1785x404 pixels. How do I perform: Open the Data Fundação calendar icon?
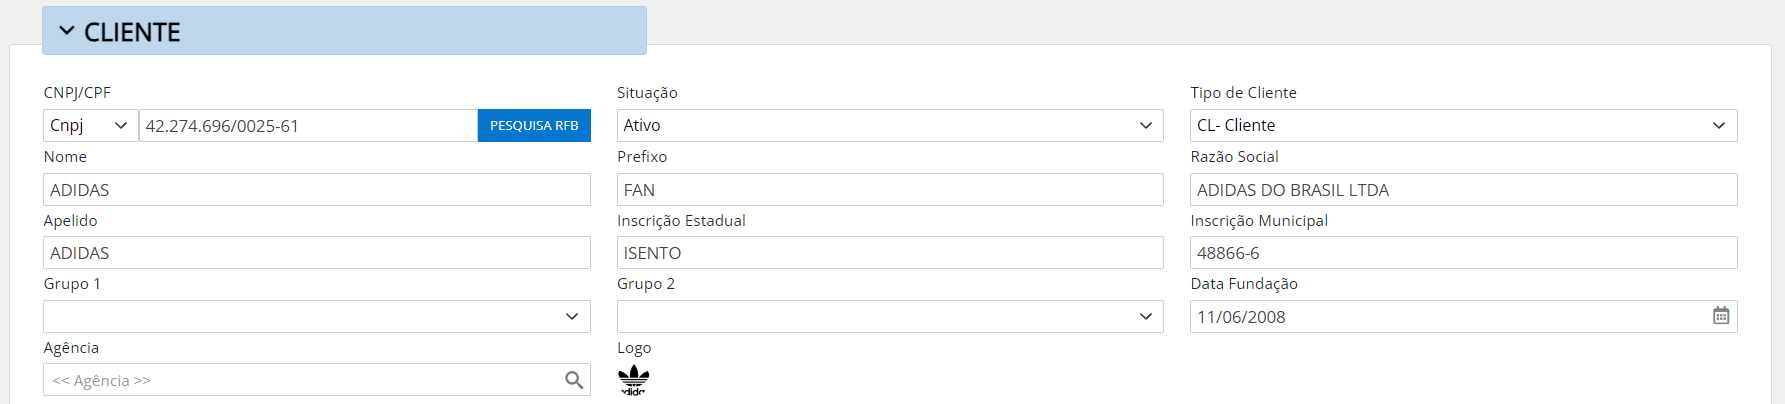click(x=1721, y=316)
